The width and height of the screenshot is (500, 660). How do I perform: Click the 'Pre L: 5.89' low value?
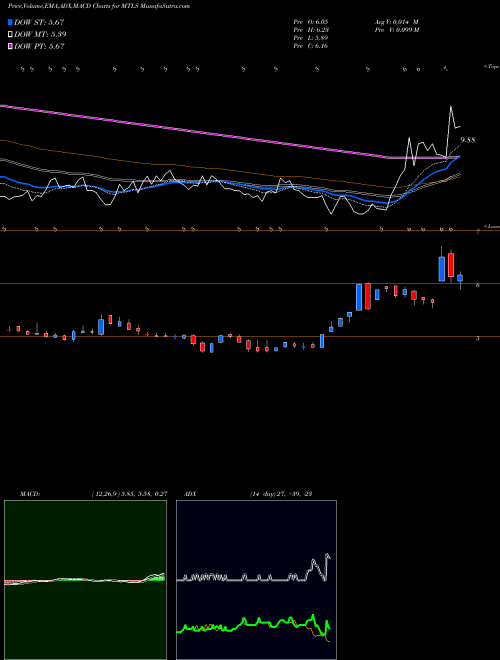311,38
